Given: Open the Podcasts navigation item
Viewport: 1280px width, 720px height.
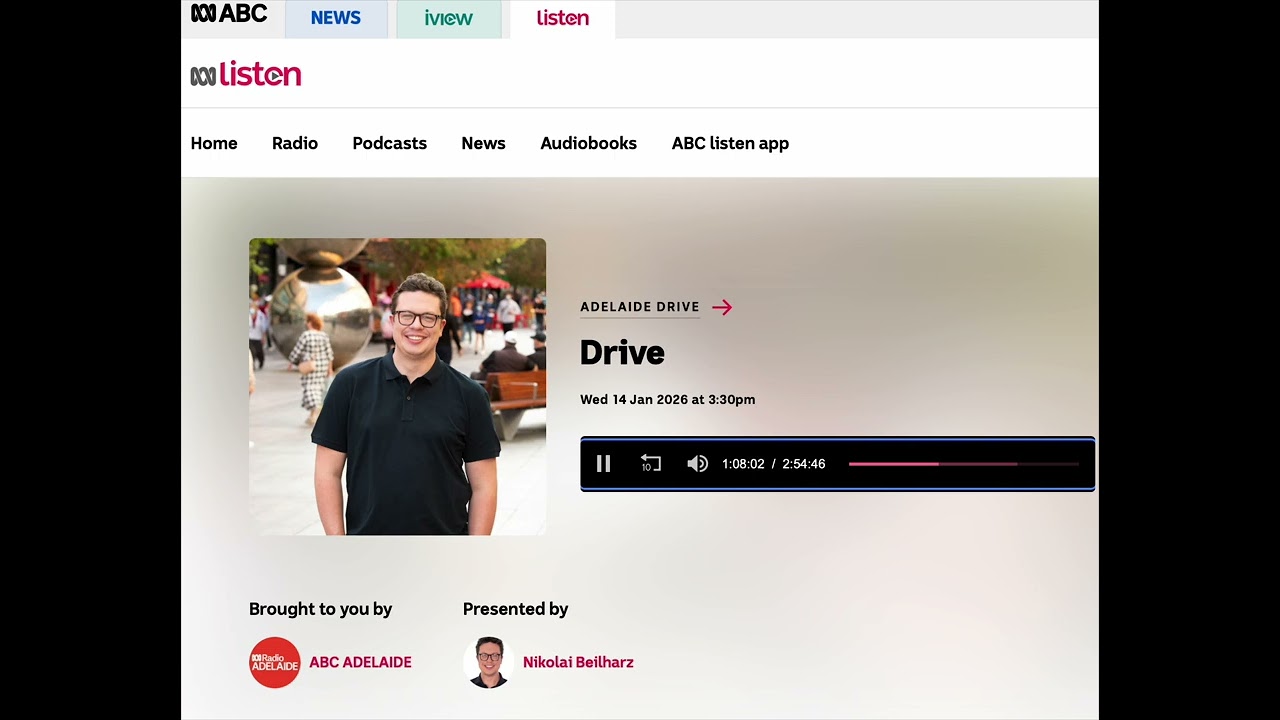Looking at the screenshot, I should pos(389,143).
